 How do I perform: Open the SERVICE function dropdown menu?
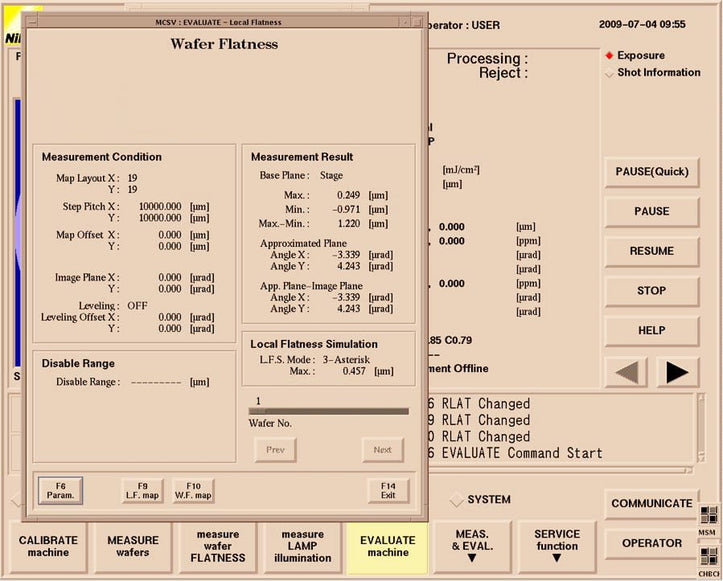557,546
